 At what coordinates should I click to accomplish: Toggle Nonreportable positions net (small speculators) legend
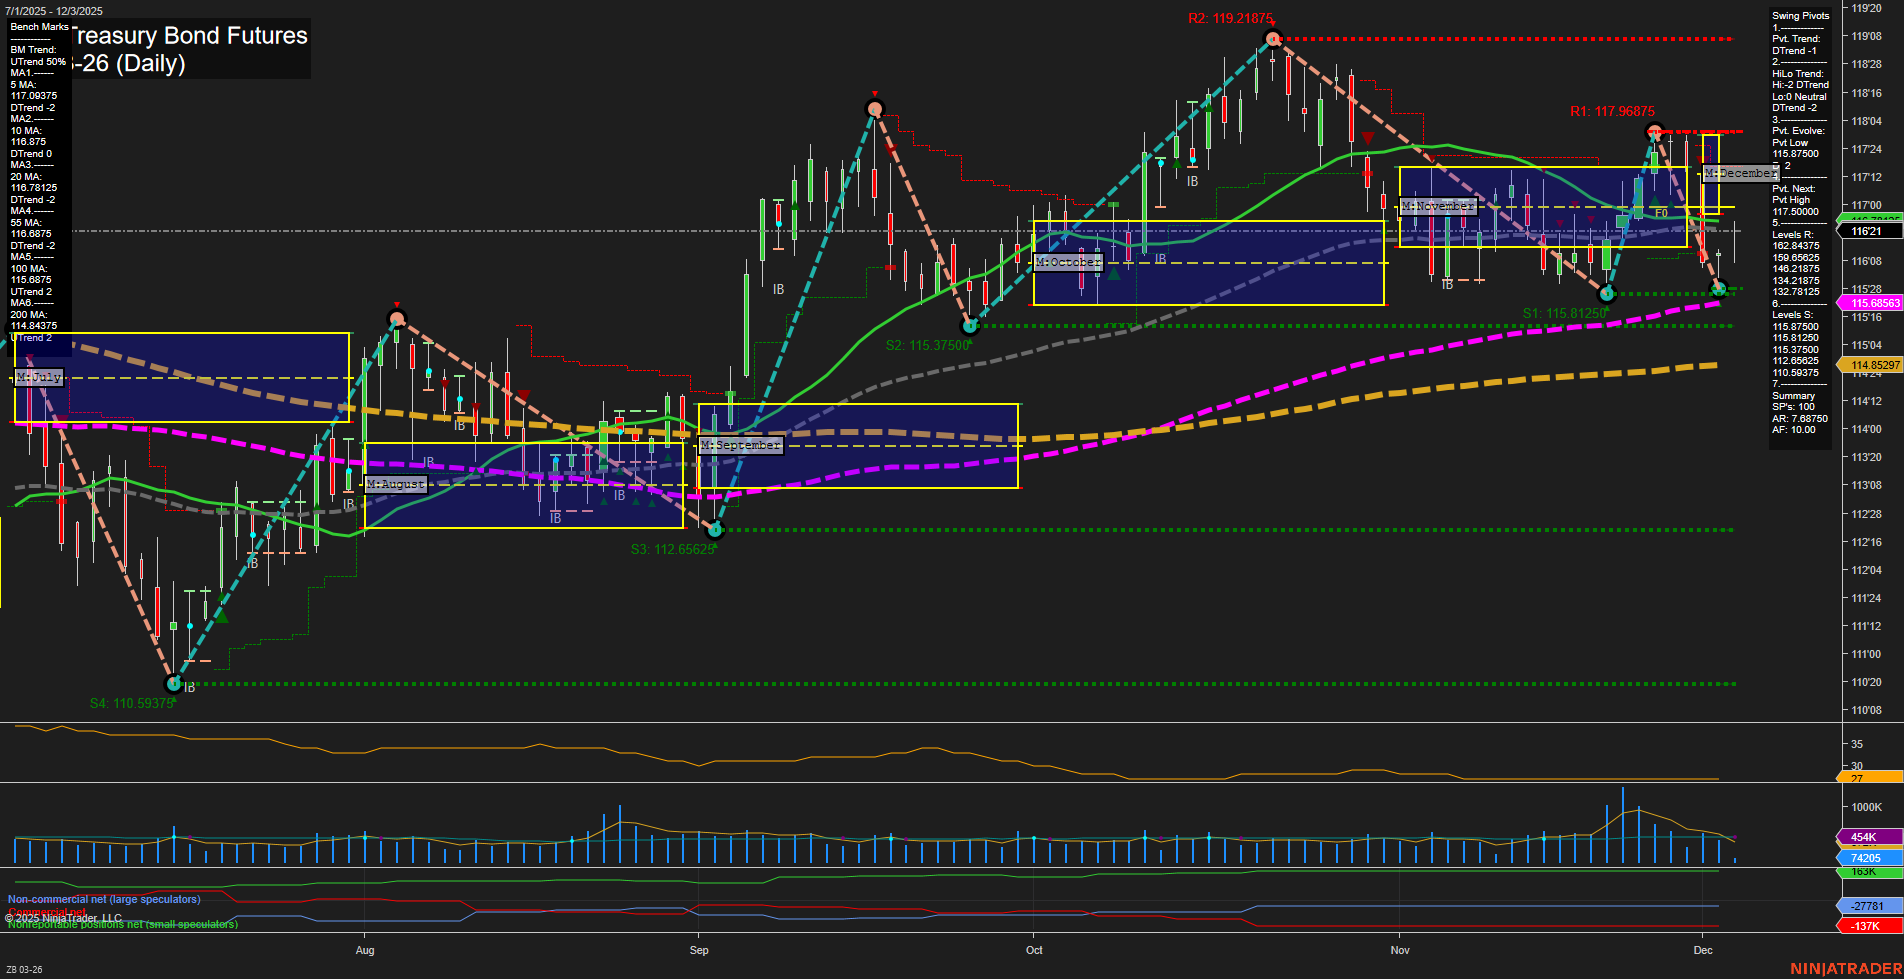click(122, 924)
